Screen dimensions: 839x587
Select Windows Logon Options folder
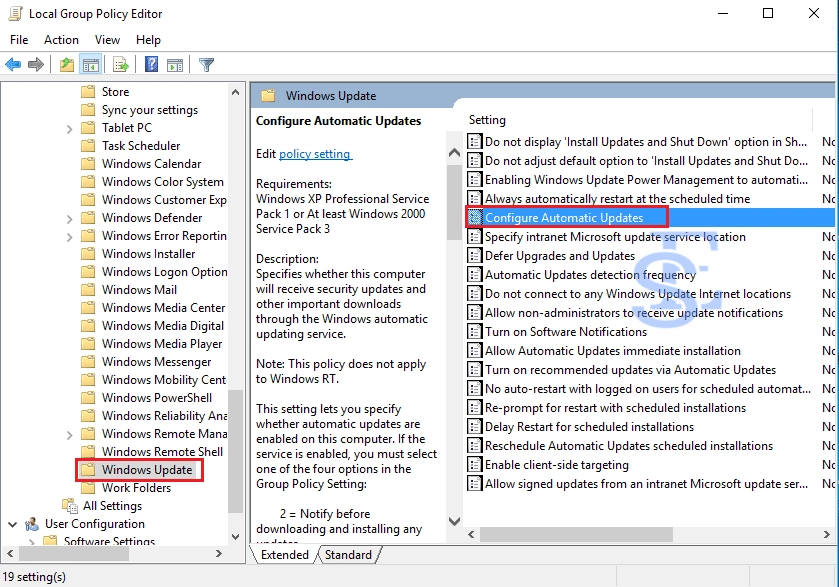point(165,272)
